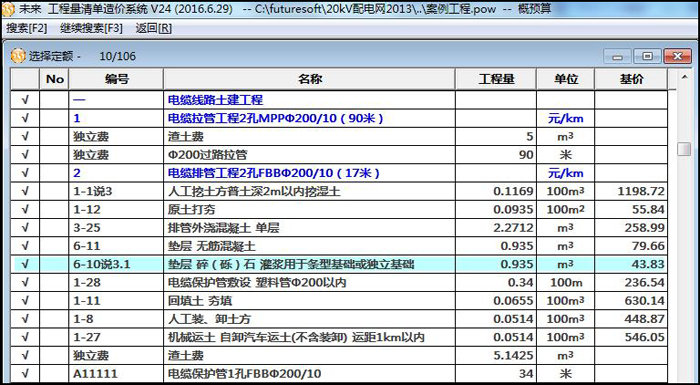Click quantity value 90 for Φ200过路拉管
This screenshot has height=385, width=700.
point(526,155)
